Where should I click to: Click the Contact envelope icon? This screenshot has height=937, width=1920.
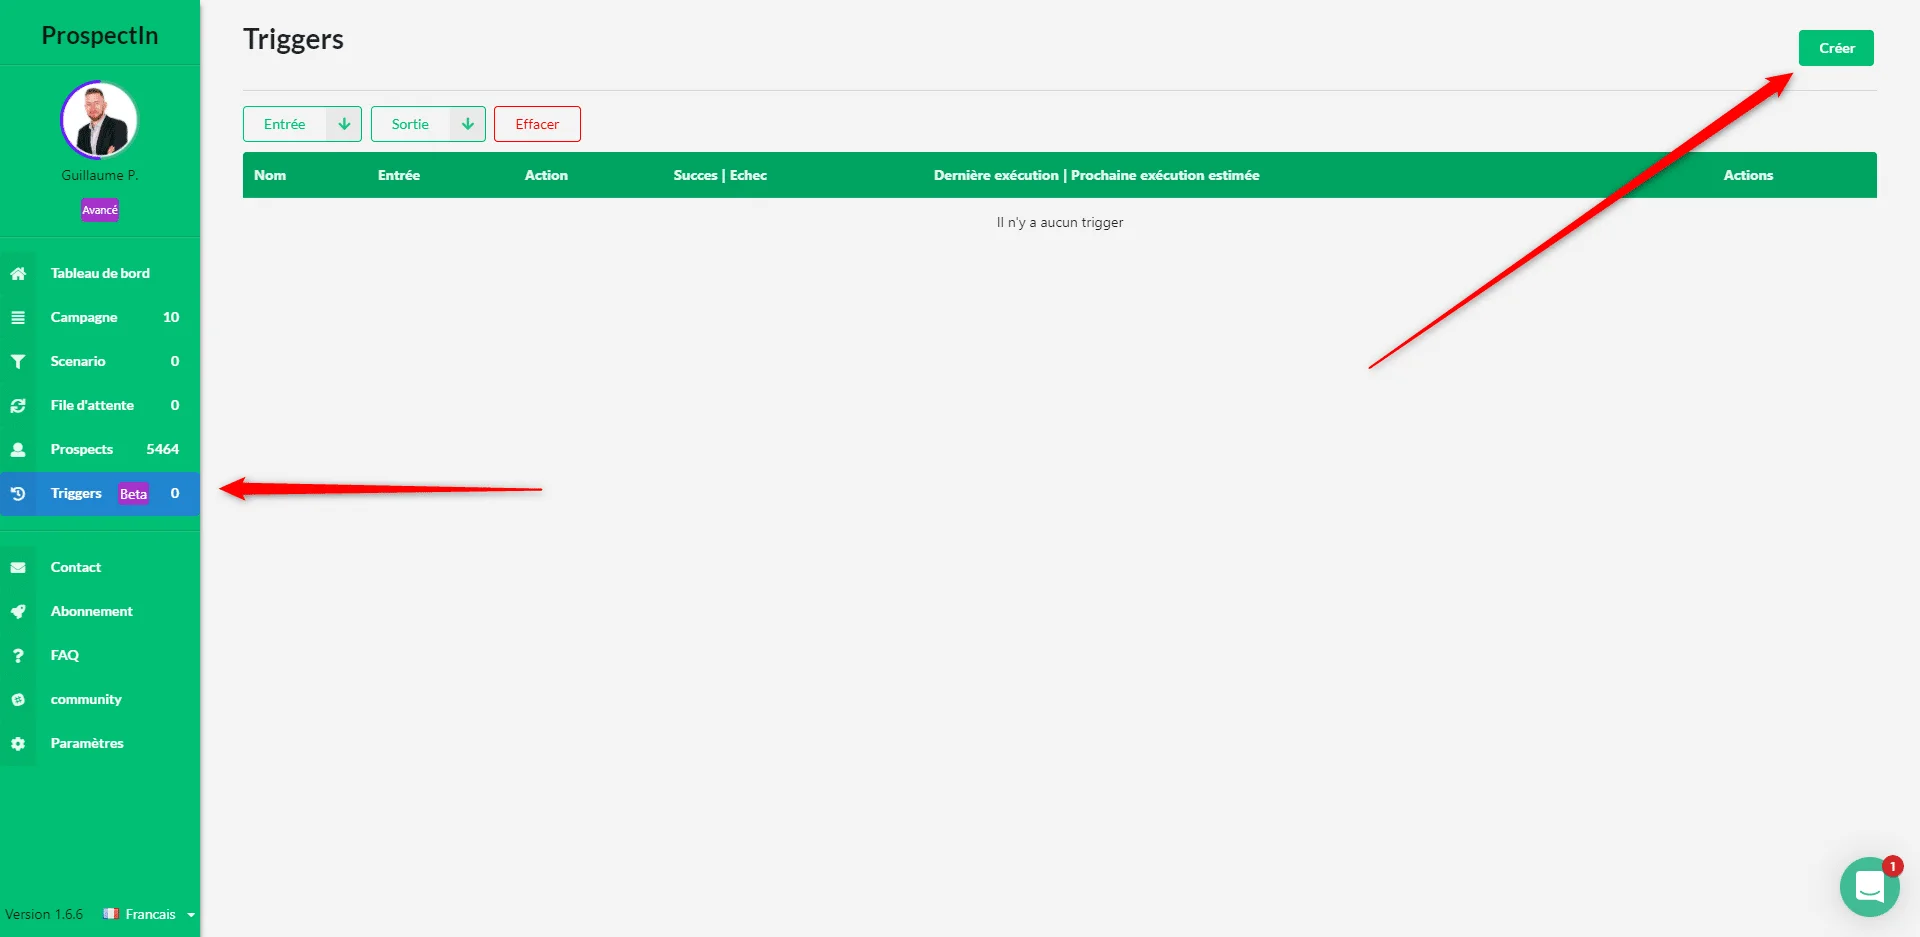[18, 567]
